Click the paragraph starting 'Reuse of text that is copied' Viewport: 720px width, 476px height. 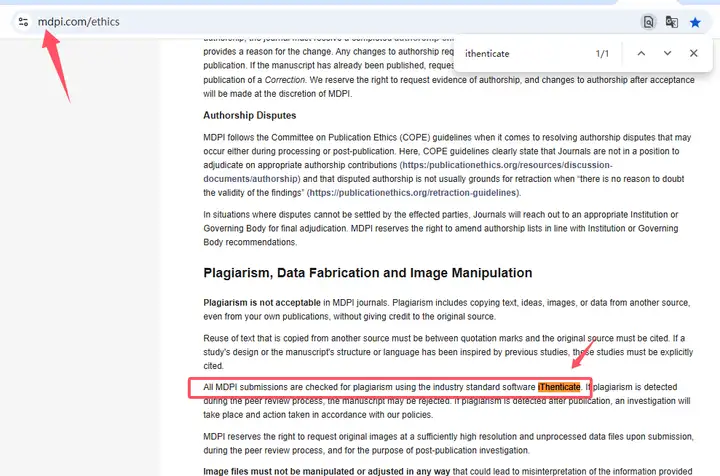click(448, 352)
